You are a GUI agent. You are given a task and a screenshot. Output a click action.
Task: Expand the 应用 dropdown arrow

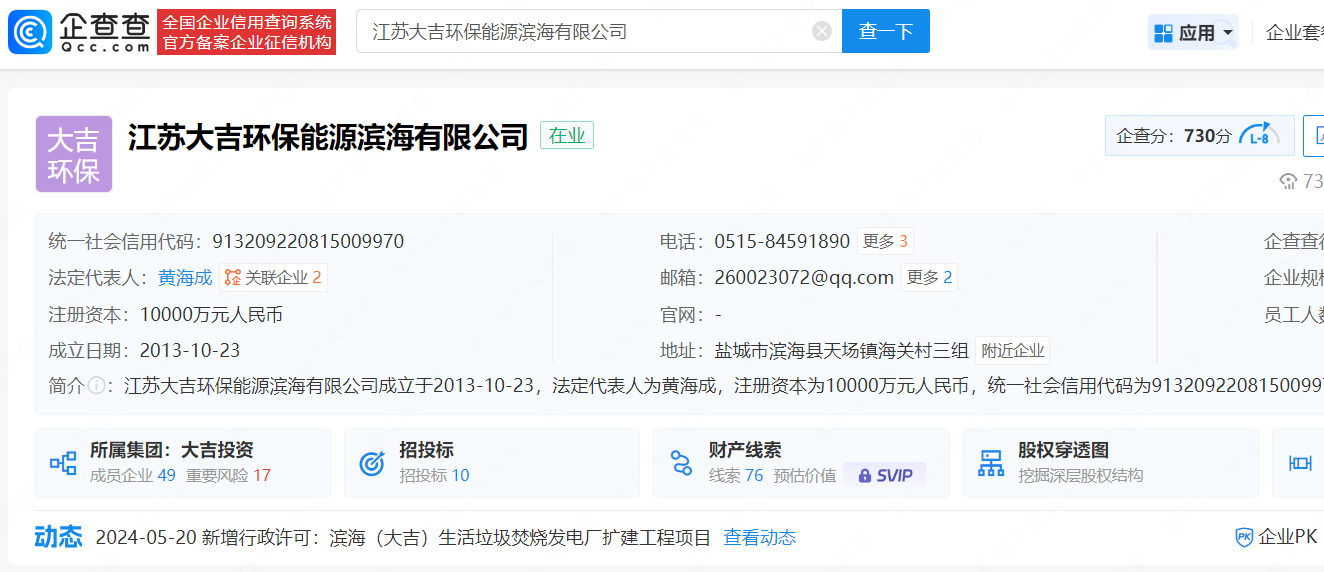[1228, 33]
